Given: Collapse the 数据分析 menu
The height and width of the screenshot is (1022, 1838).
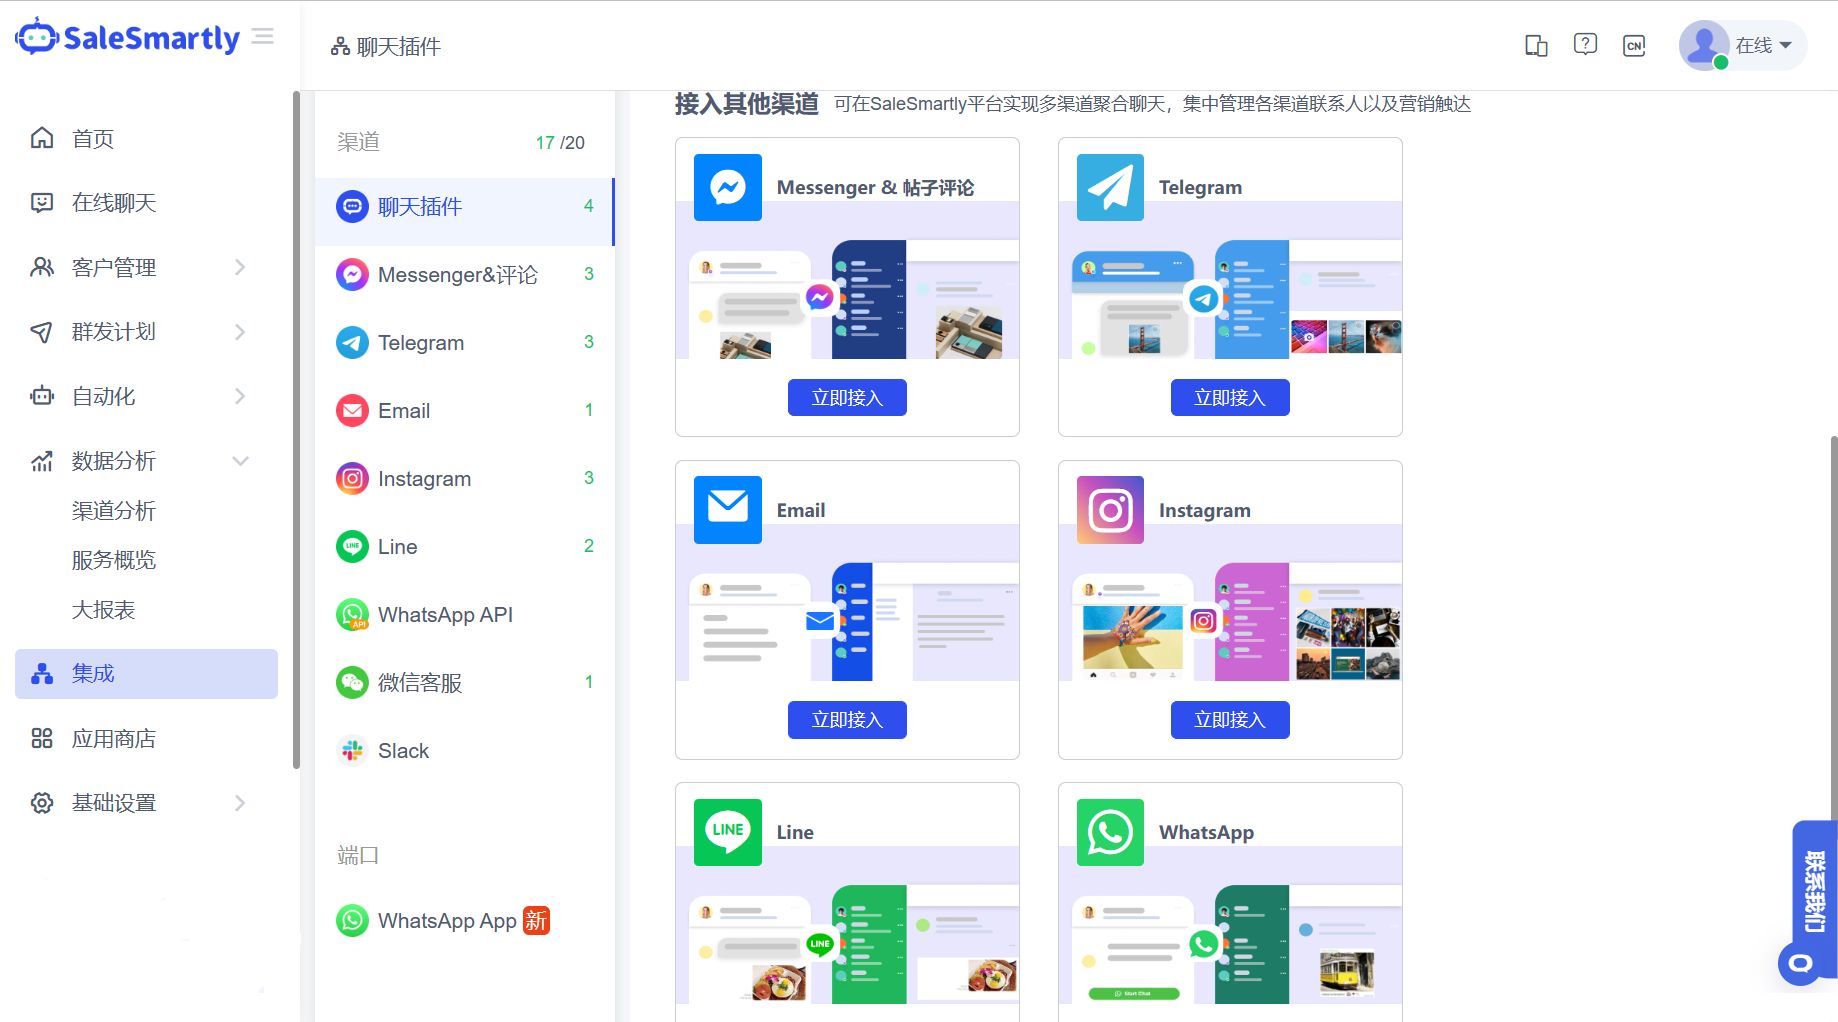Looking at the screenshot, I should 146,461.
